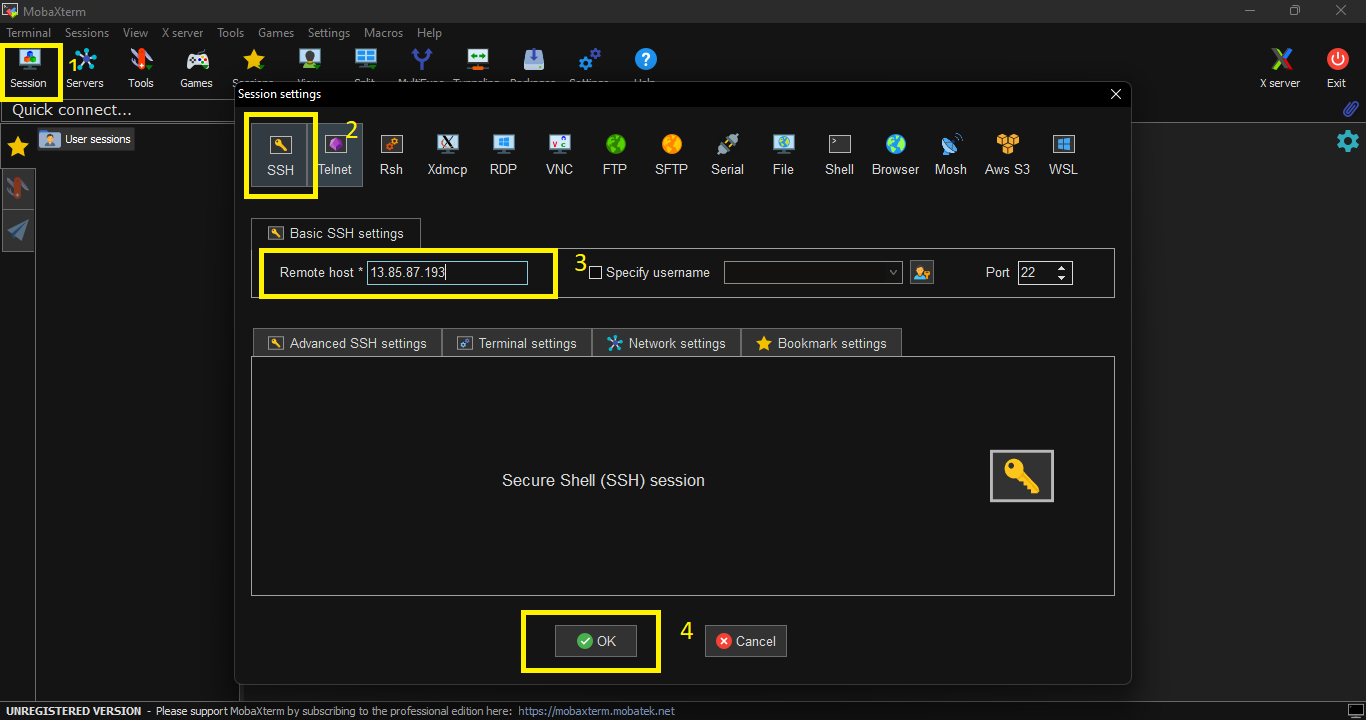This screenshot has height=720, width=1366.
Task: Click the Cancel button
Action: (x=746, y=641)
